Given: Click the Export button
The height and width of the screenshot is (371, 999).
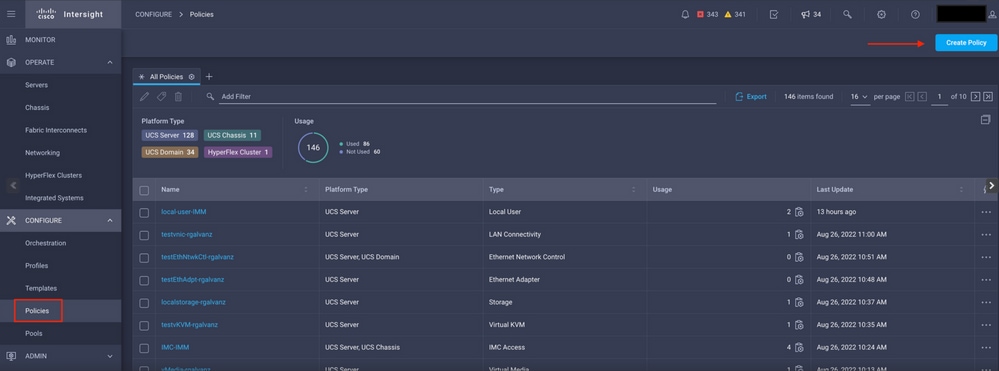Looking at the screenshot, I should 751,97.
